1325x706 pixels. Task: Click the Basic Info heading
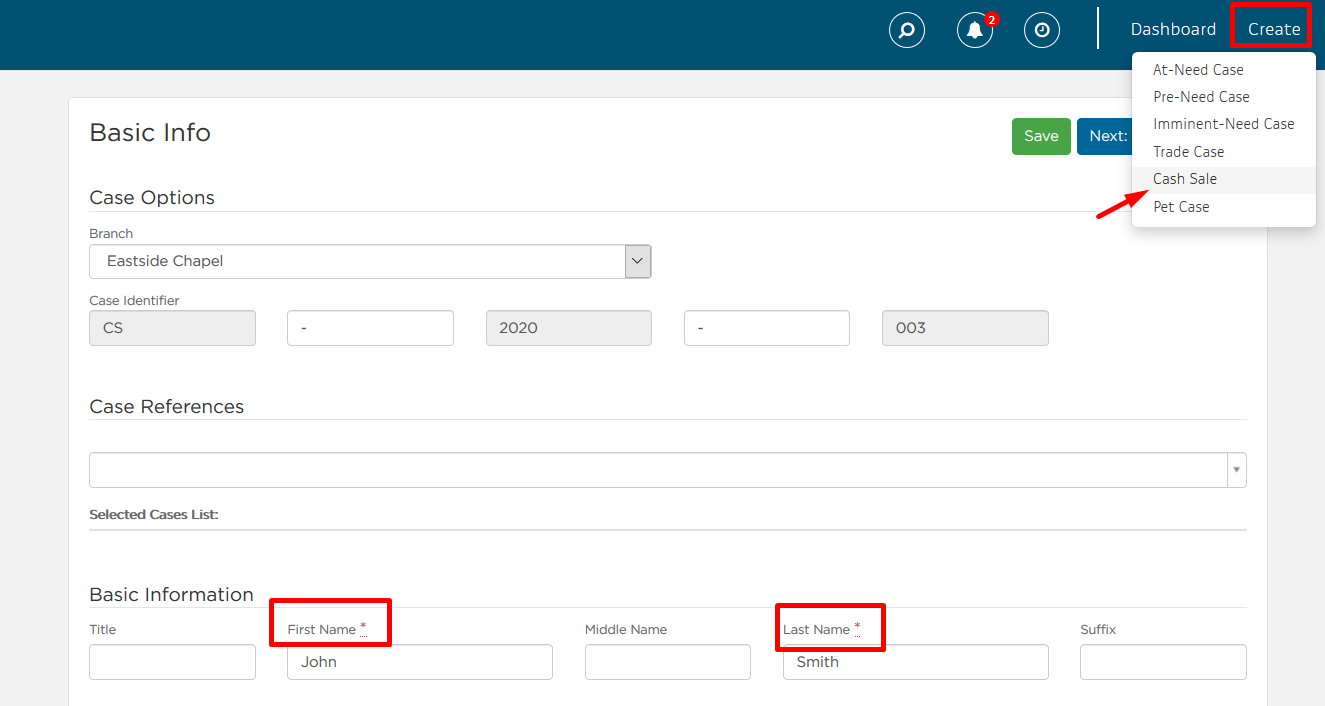pos(150,133)
